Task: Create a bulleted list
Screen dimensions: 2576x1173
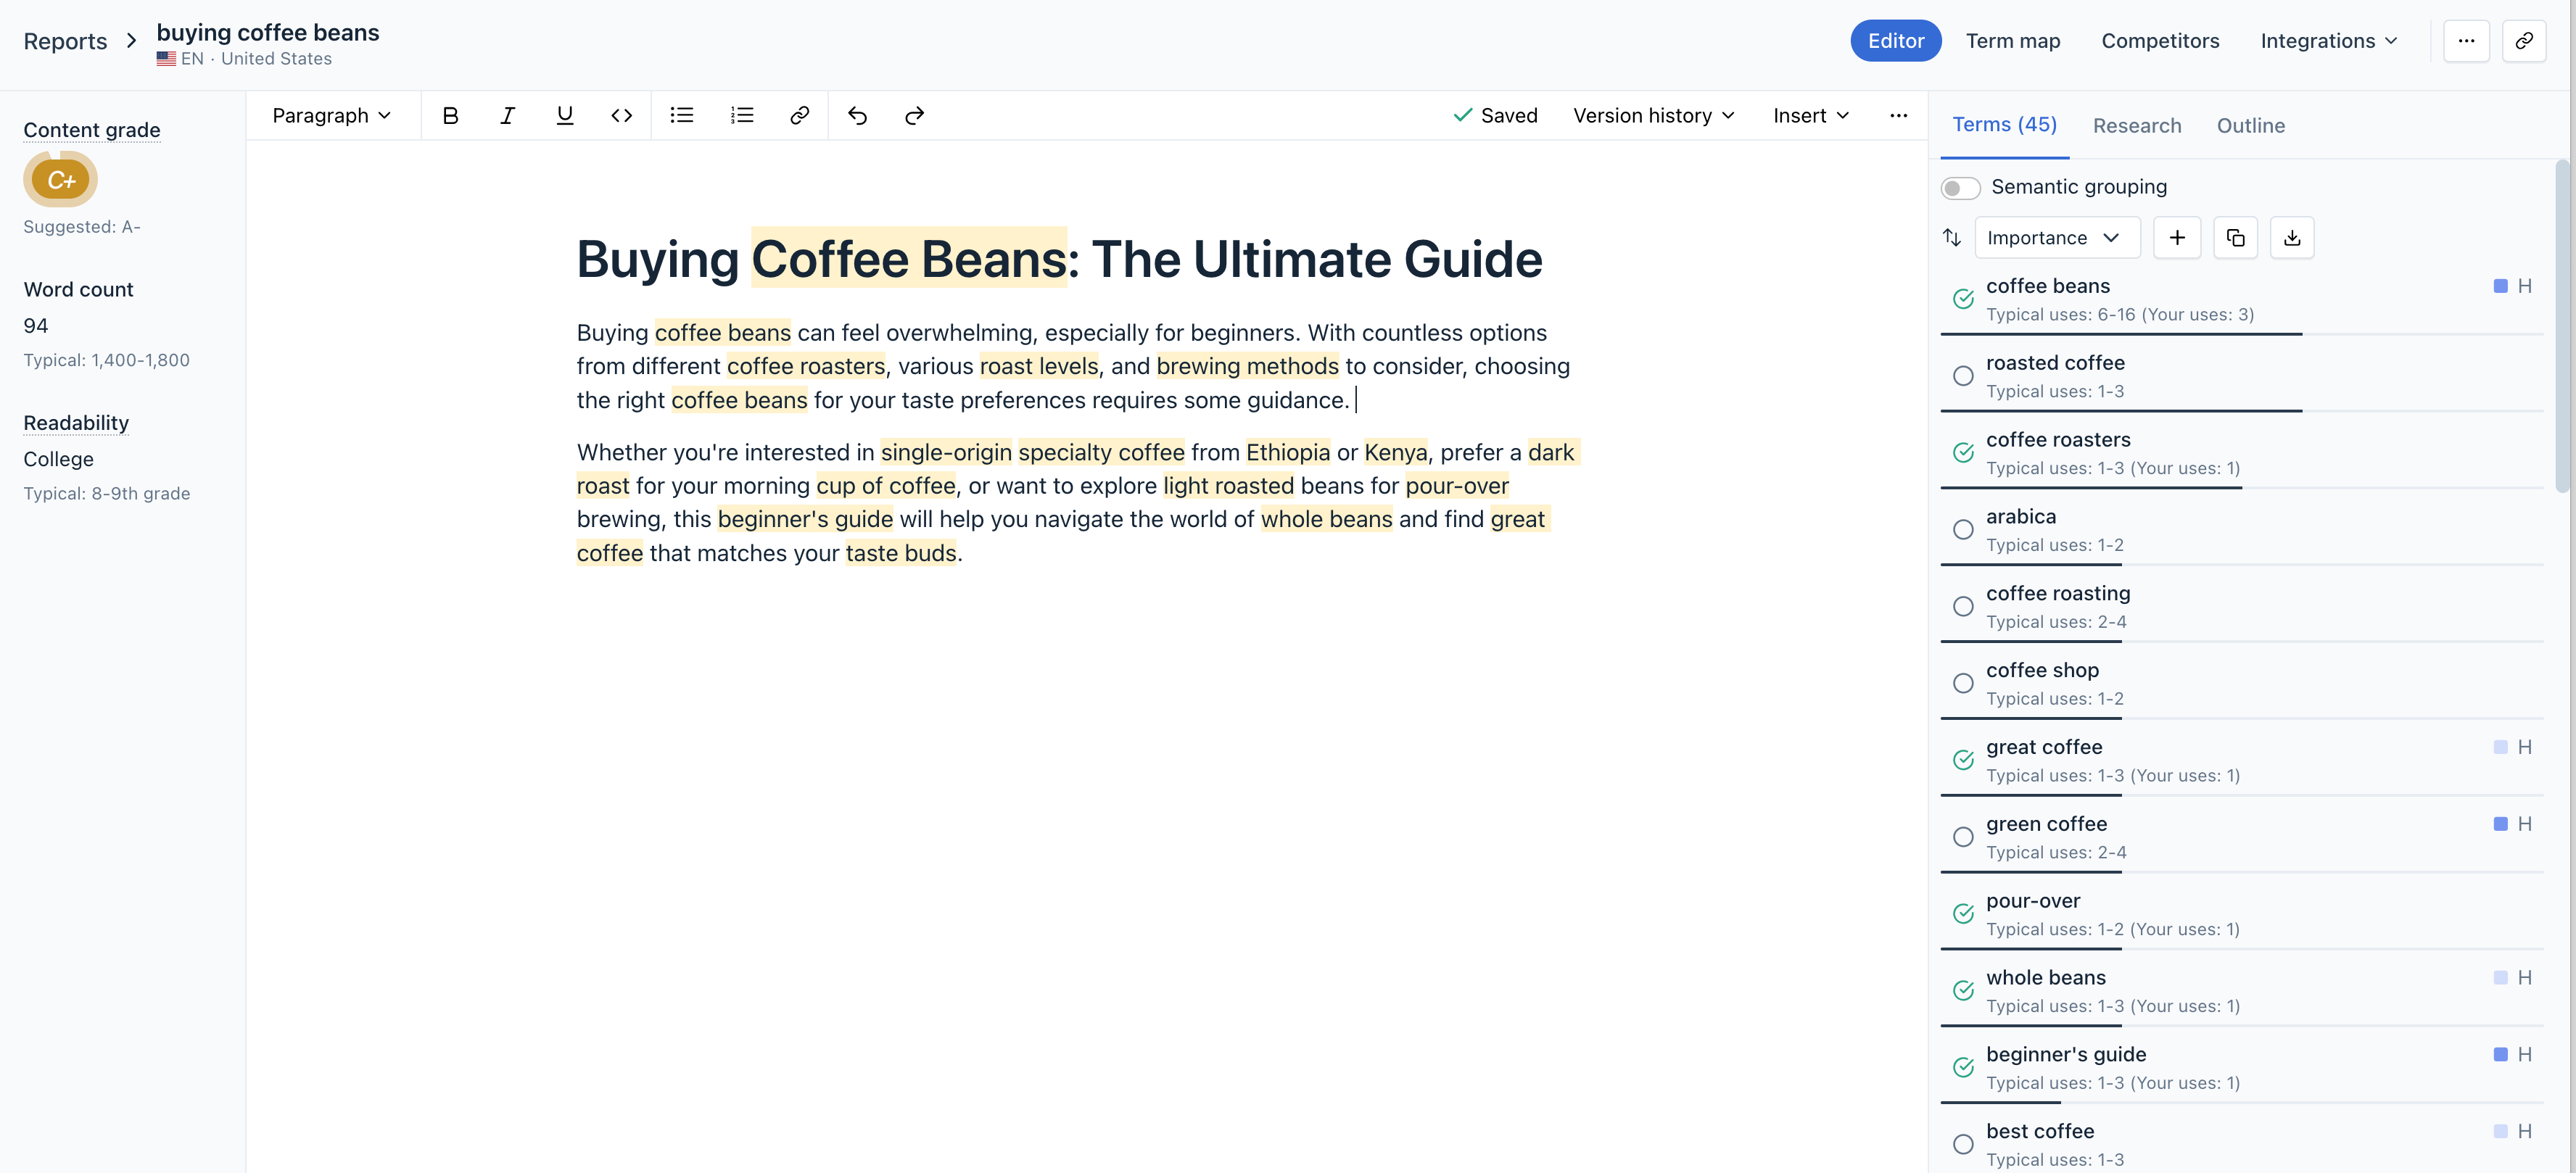Action: pyautogui.click(x=681, y=116)
